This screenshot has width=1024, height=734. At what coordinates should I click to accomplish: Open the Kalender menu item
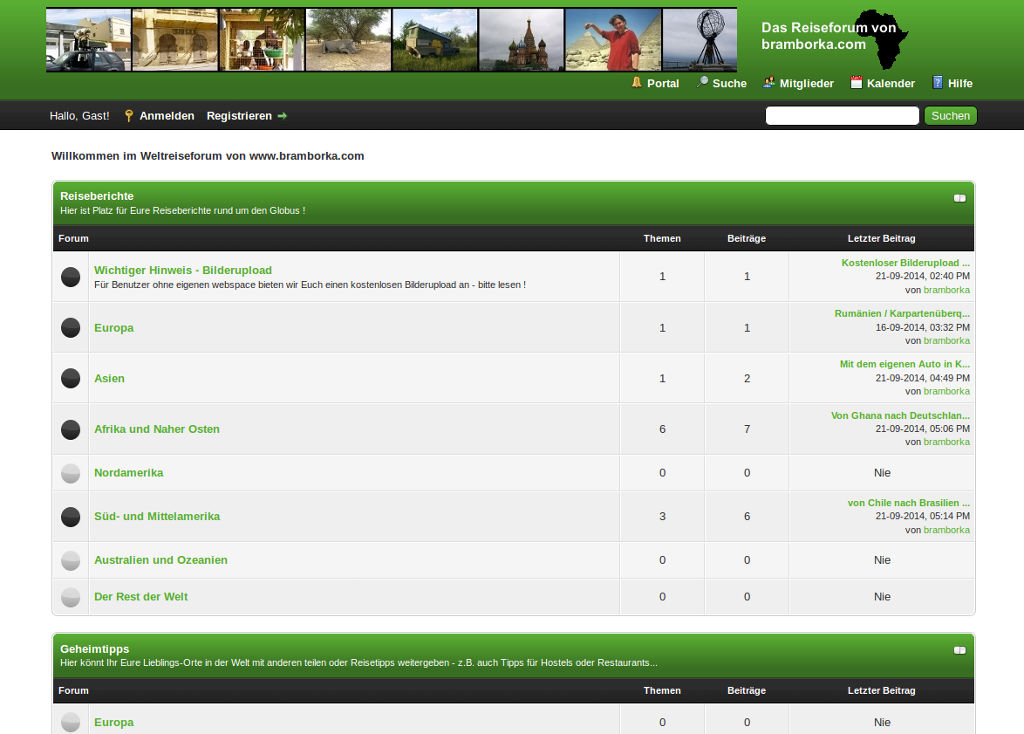pyautogui.click(x=890, y=84)
